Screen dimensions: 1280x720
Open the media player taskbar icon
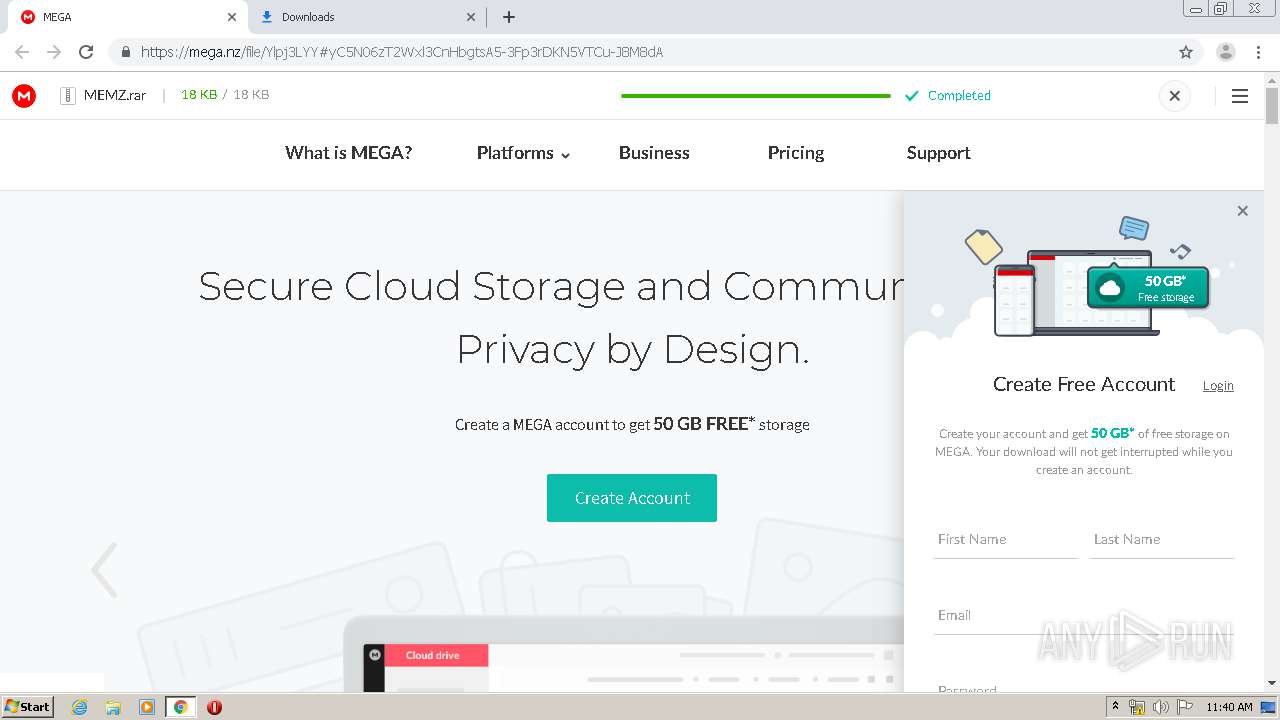pos(147,707)
